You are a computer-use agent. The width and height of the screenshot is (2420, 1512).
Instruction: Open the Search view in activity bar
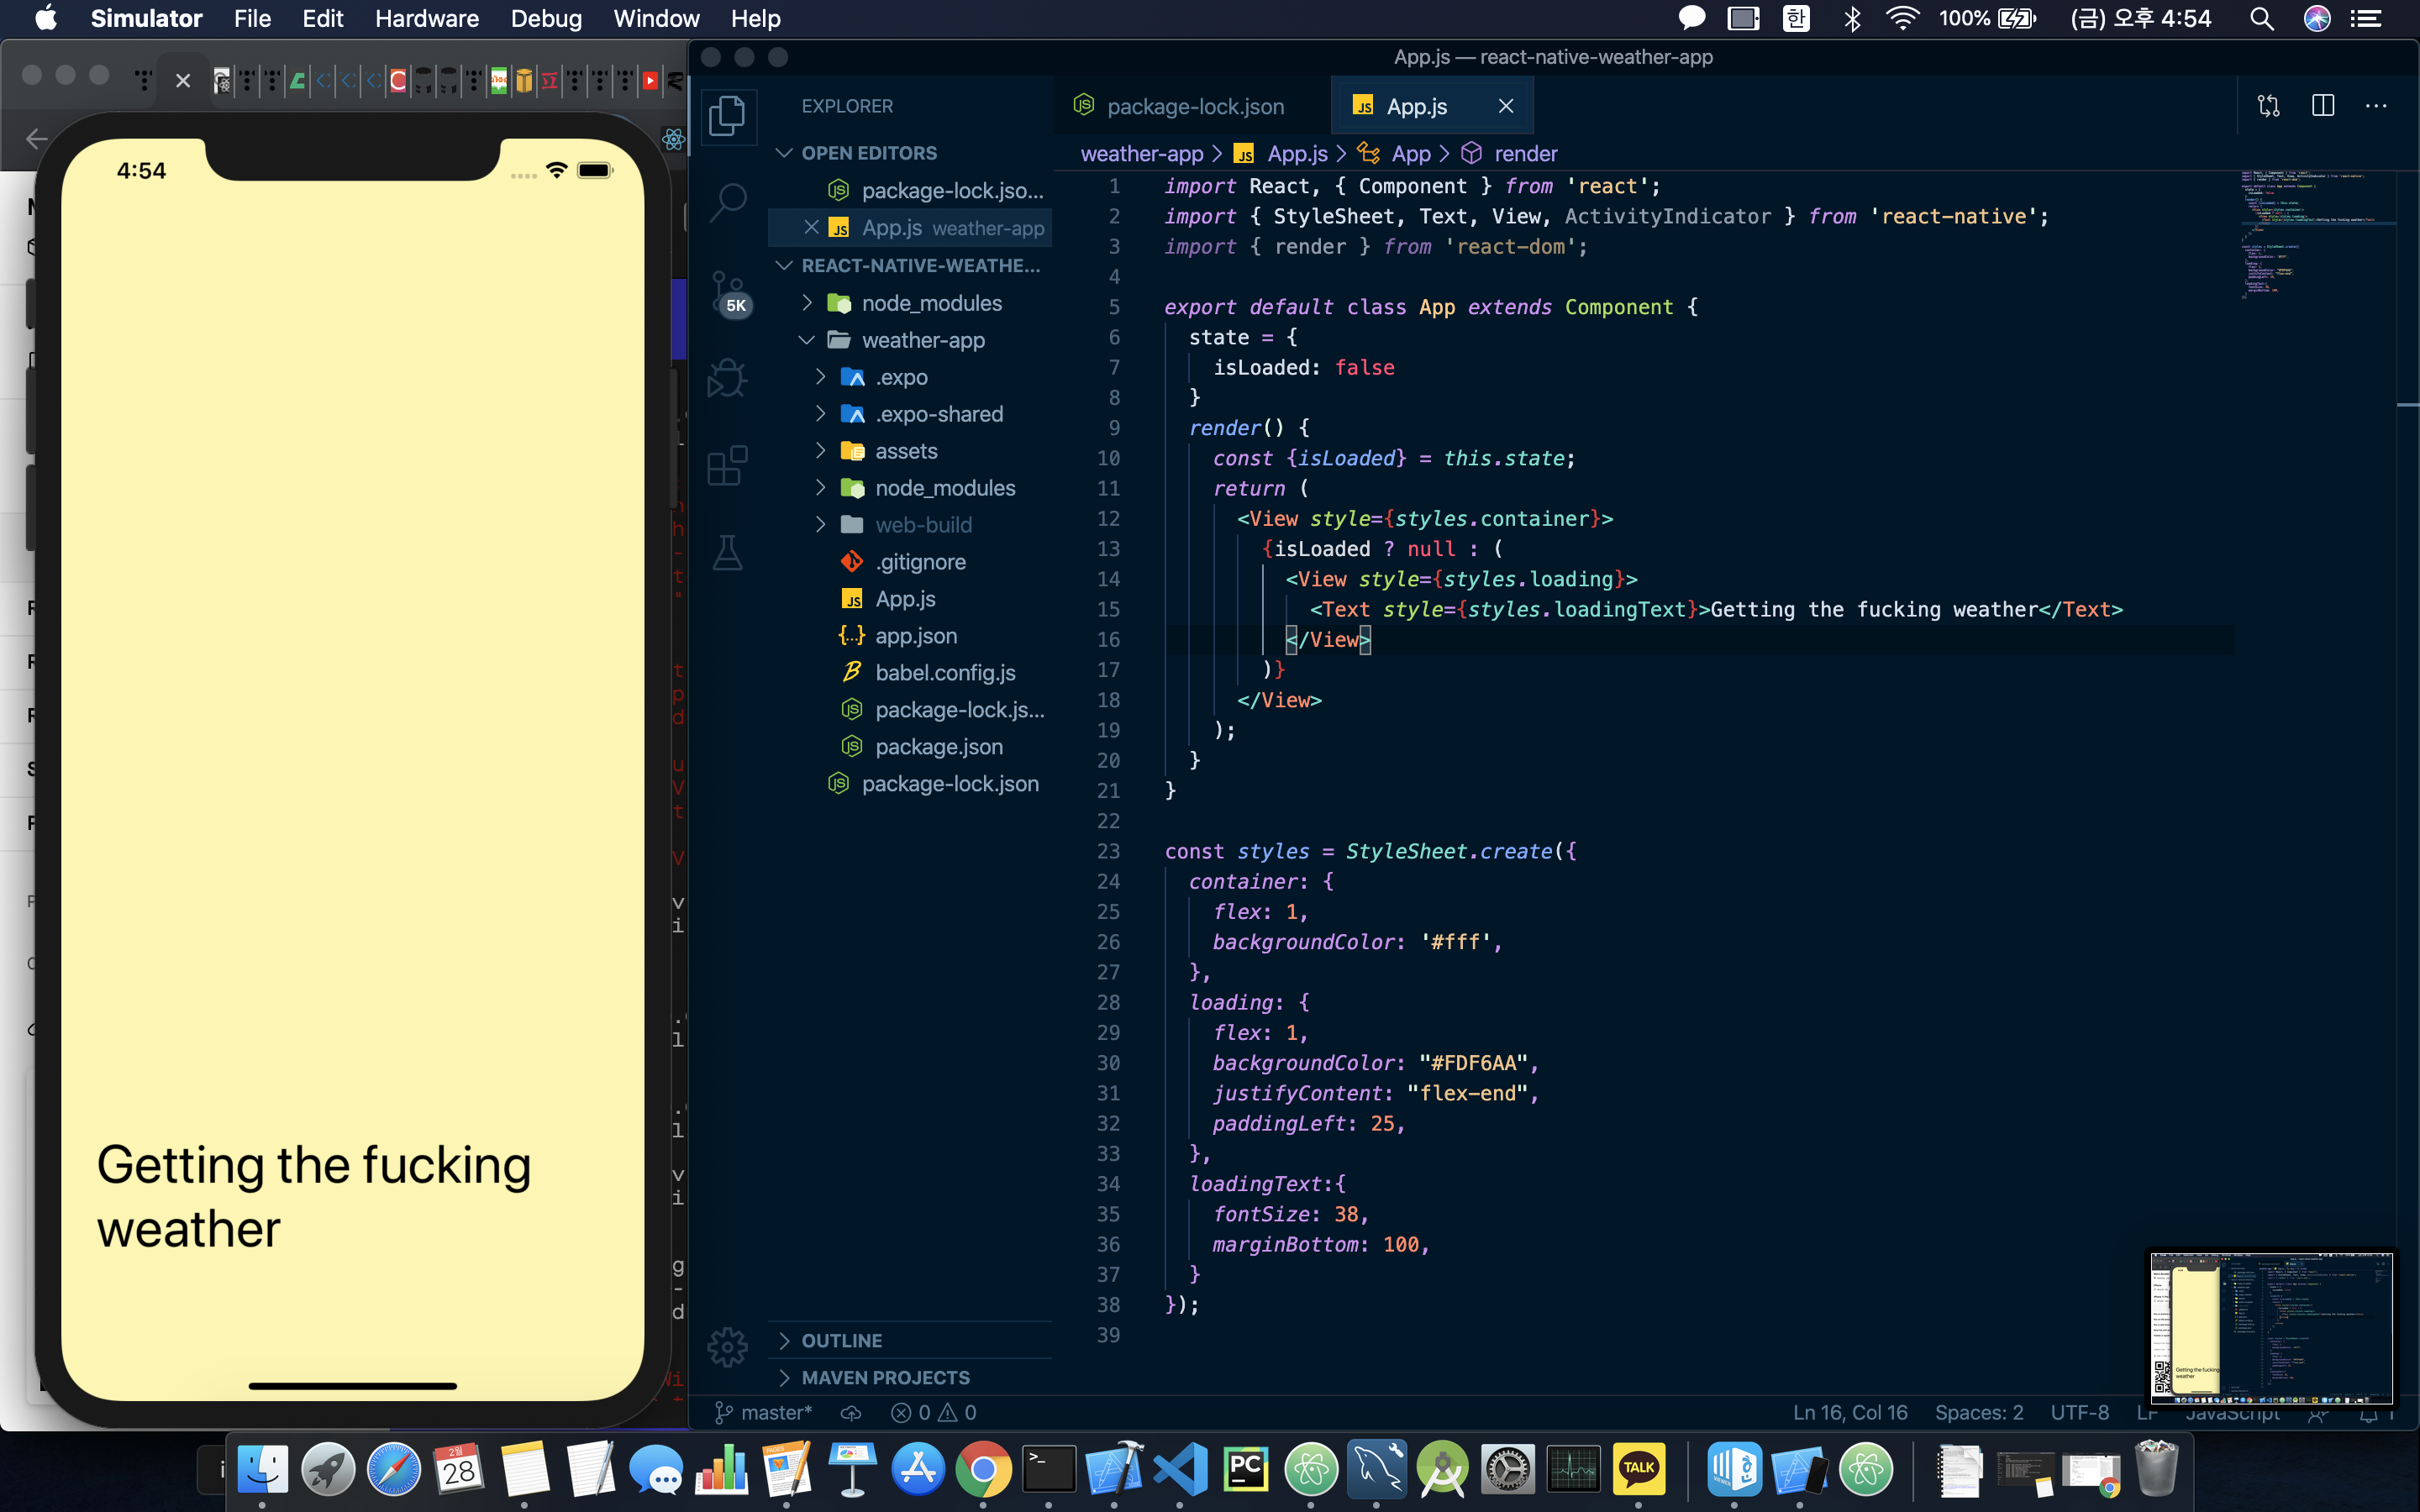(x=728, y=202)
